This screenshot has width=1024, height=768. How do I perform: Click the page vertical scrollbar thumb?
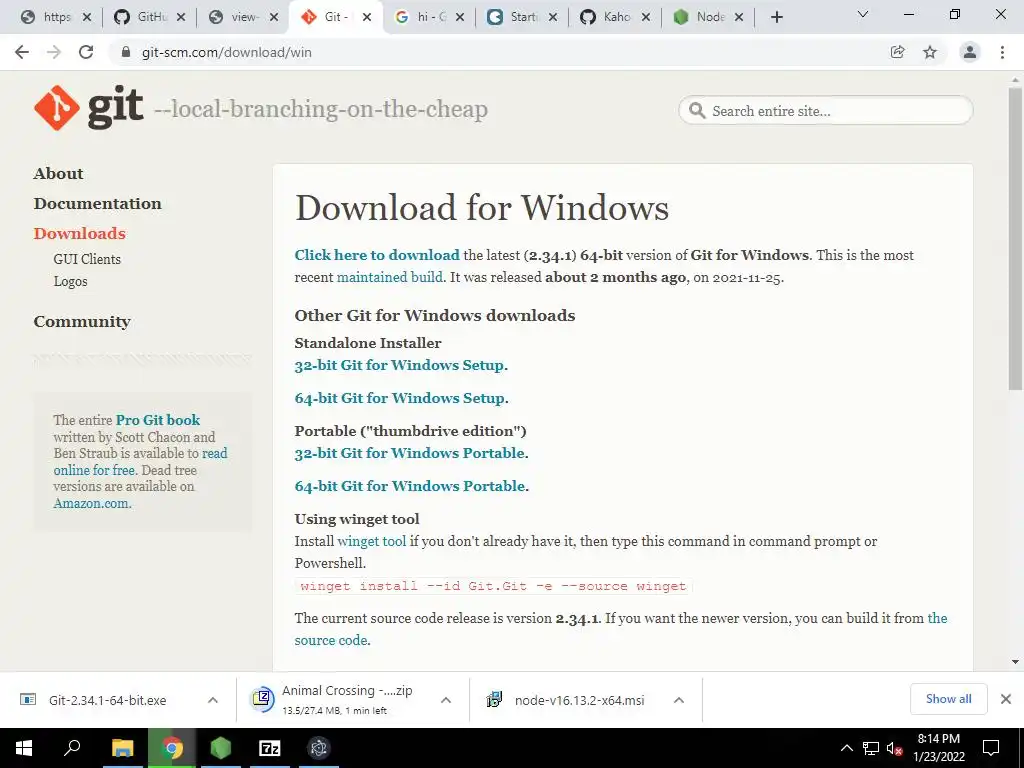coord(1015,238)
